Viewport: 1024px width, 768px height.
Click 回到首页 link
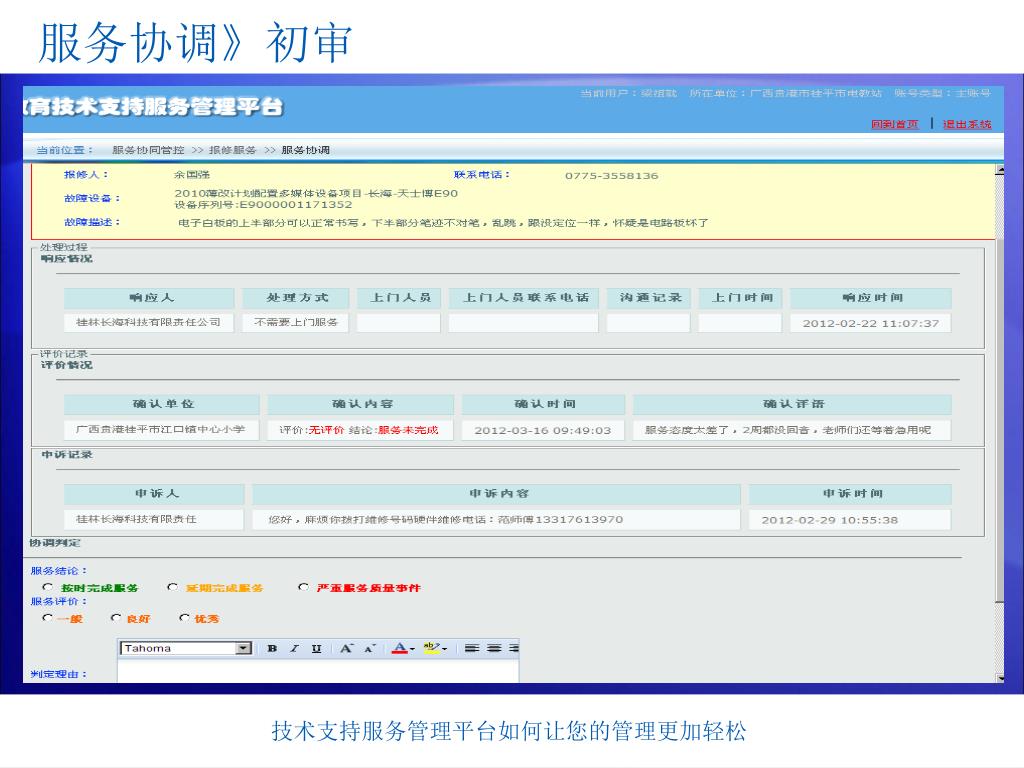895,124
